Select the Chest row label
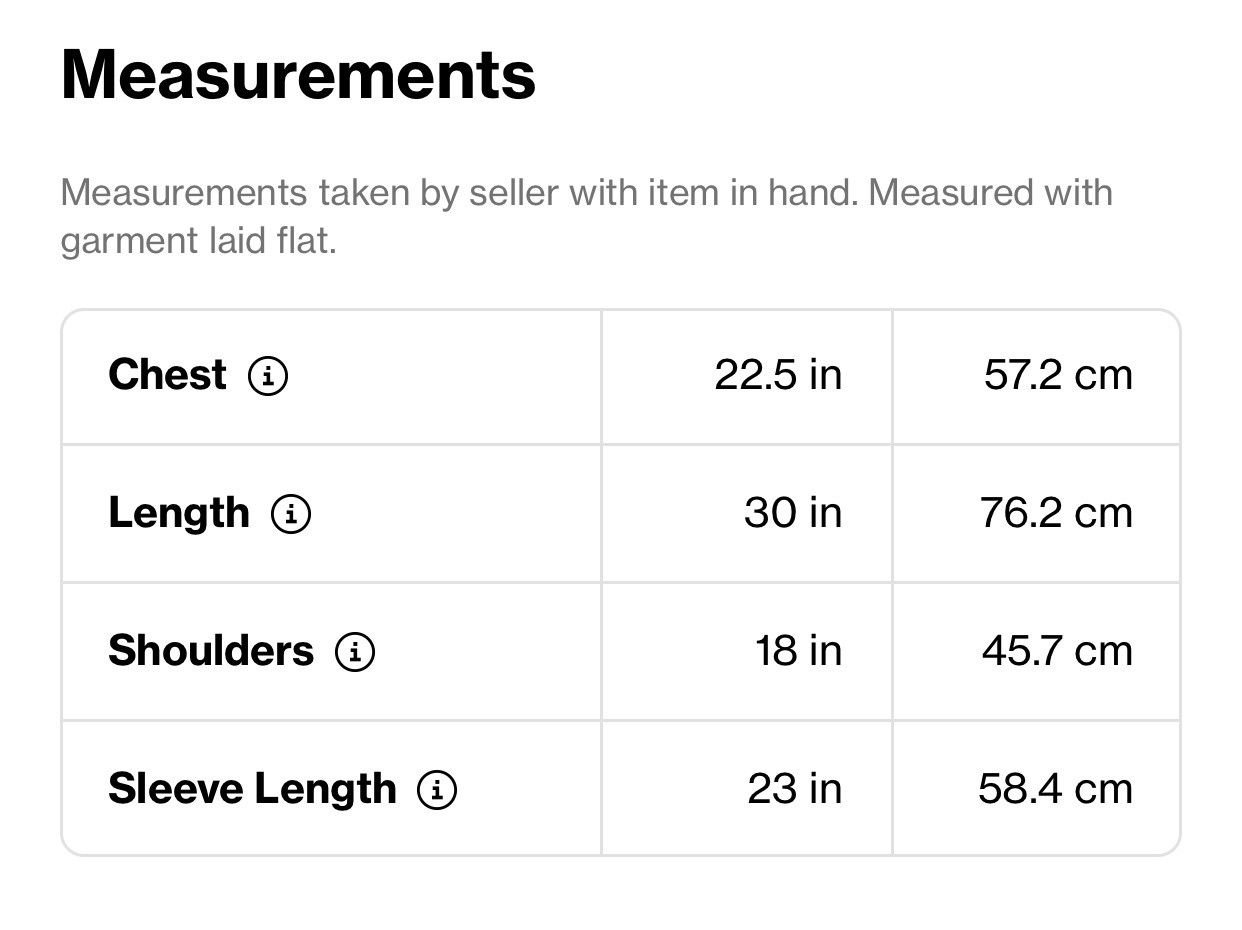Image resolution: width=1242 pixels, height=930 pixels. 167,375
